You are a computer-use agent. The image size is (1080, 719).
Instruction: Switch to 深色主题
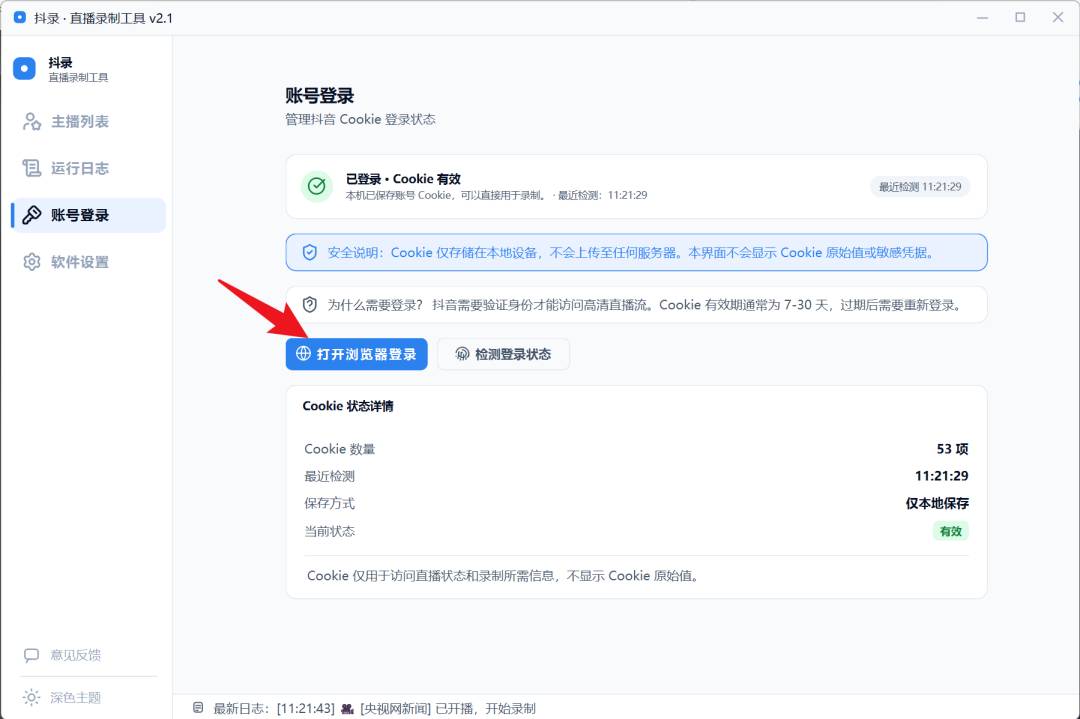point(75,698)
